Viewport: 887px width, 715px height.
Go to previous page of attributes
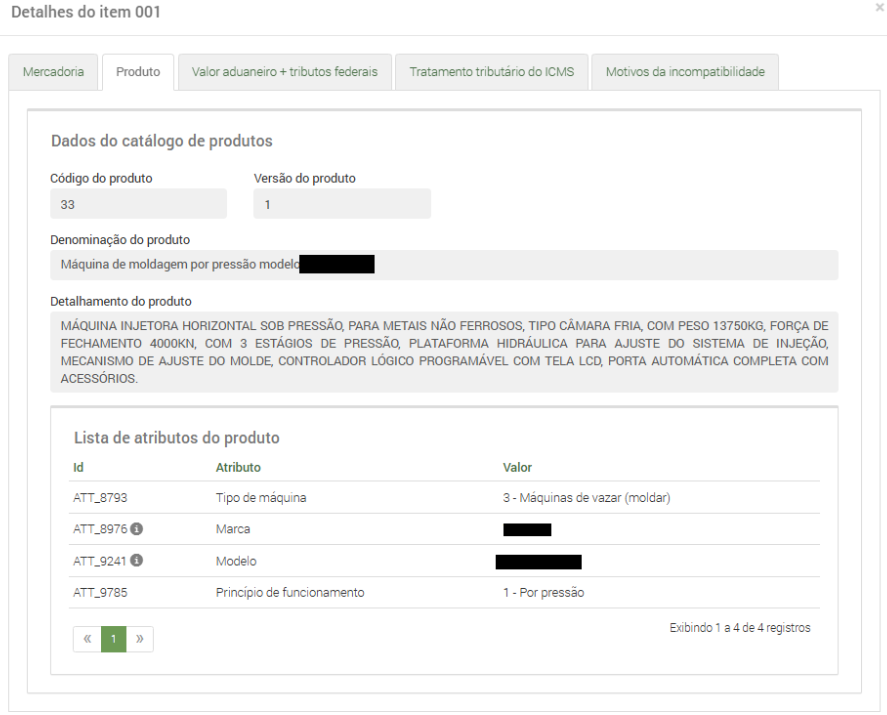coord(87,639)
